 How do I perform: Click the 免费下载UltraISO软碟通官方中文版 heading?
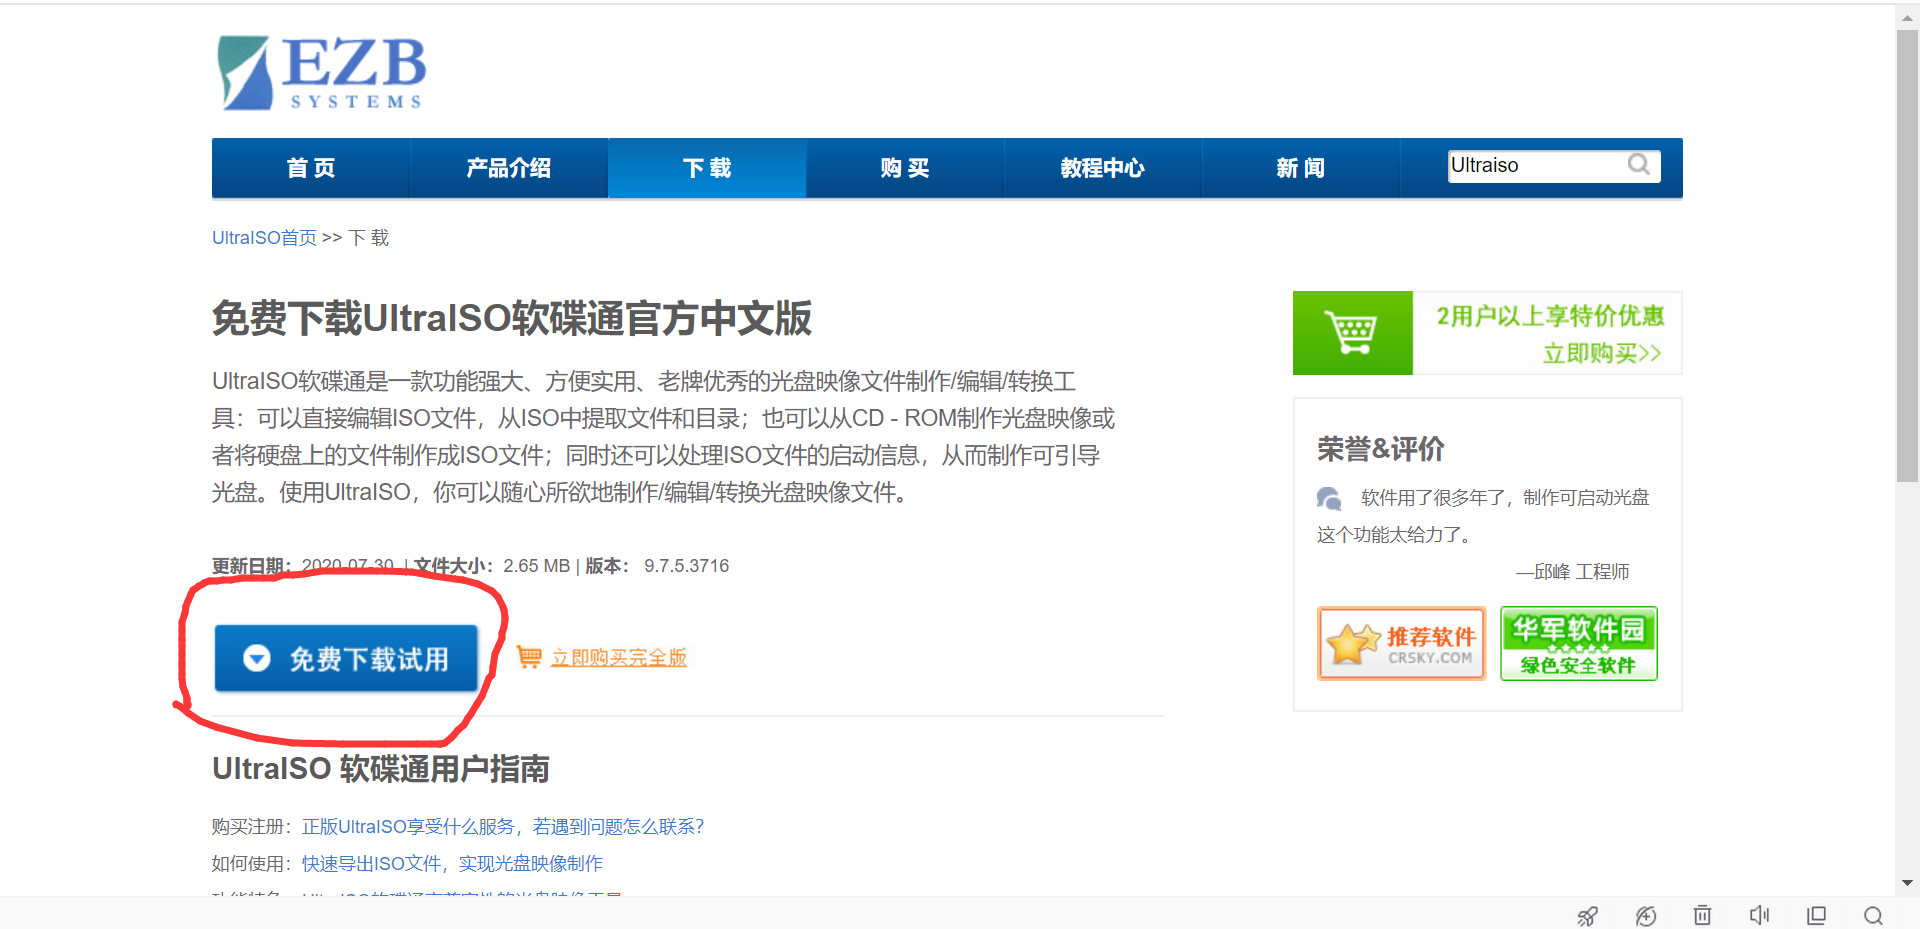(x=512, y=319)
